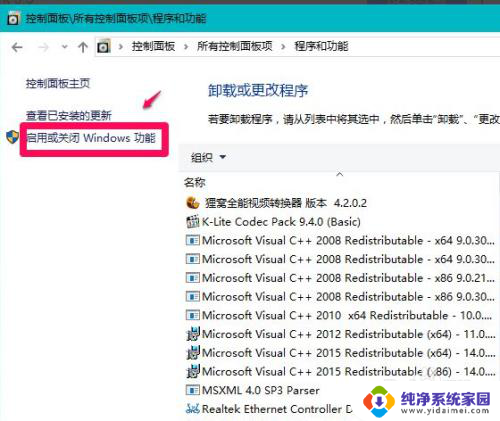Click the 卸载或更改程序 heading
500x421 pixels.
(258, 90)
